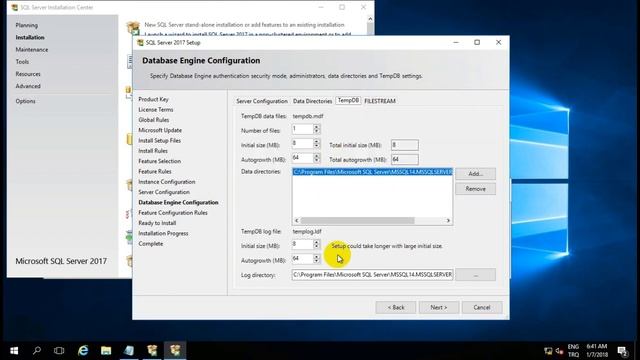The height and width of the screenshot is (360, 640).
Task: Click the ENG TRQ language indicator
Action: (573, 351)
